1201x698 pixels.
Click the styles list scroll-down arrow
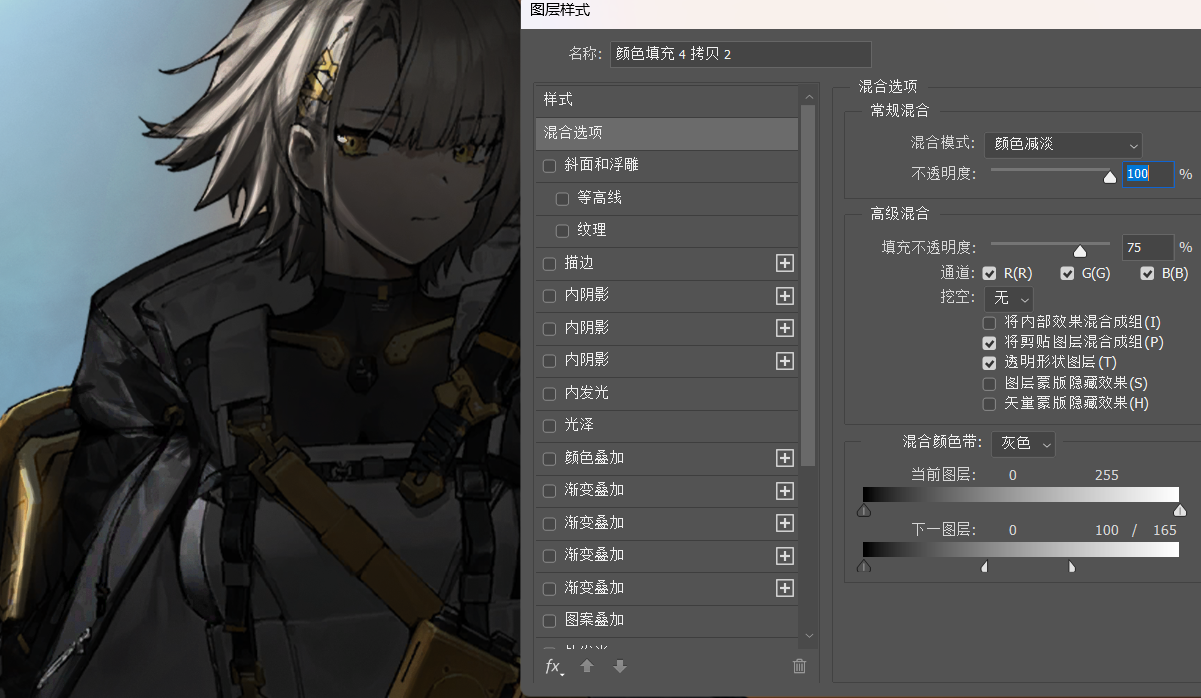(809, 635)
